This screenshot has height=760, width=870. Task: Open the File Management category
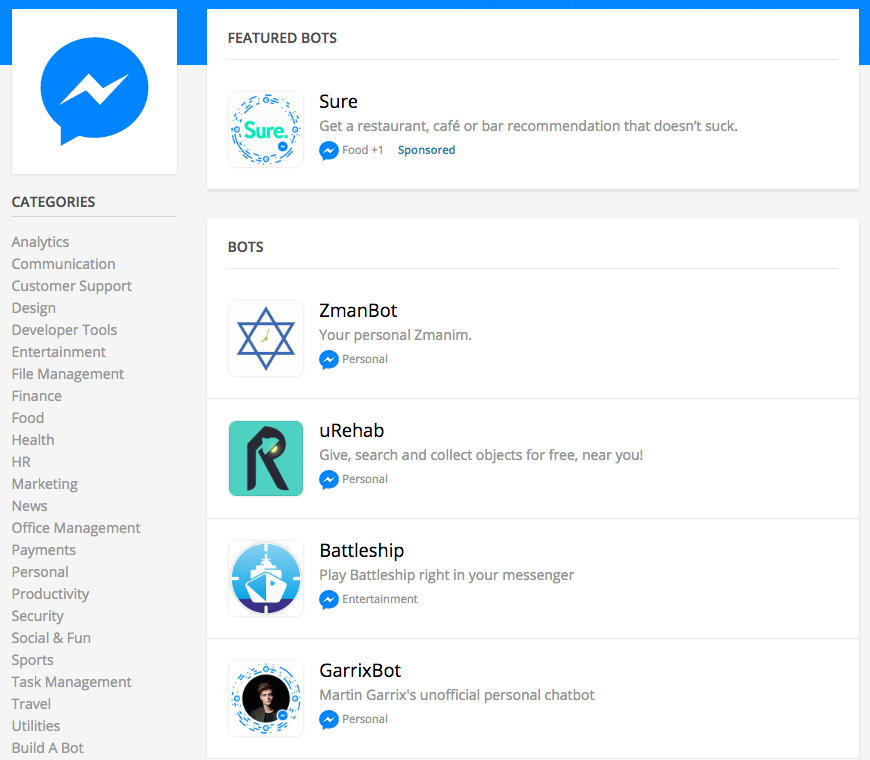68,374
